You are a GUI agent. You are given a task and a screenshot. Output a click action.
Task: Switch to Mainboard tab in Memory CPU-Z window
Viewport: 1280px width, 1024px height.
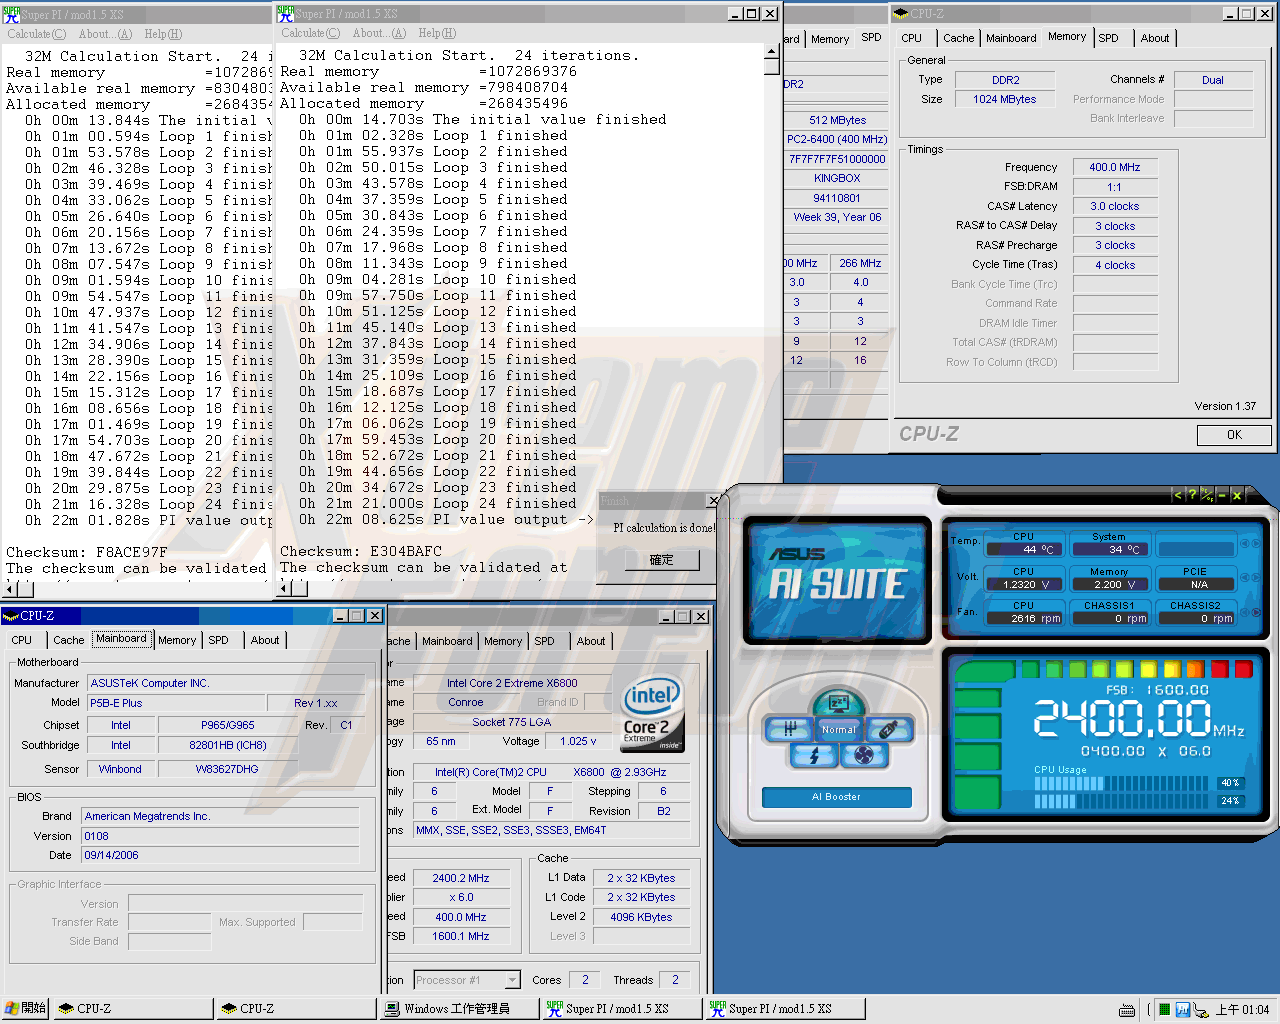pos(1011,38)
